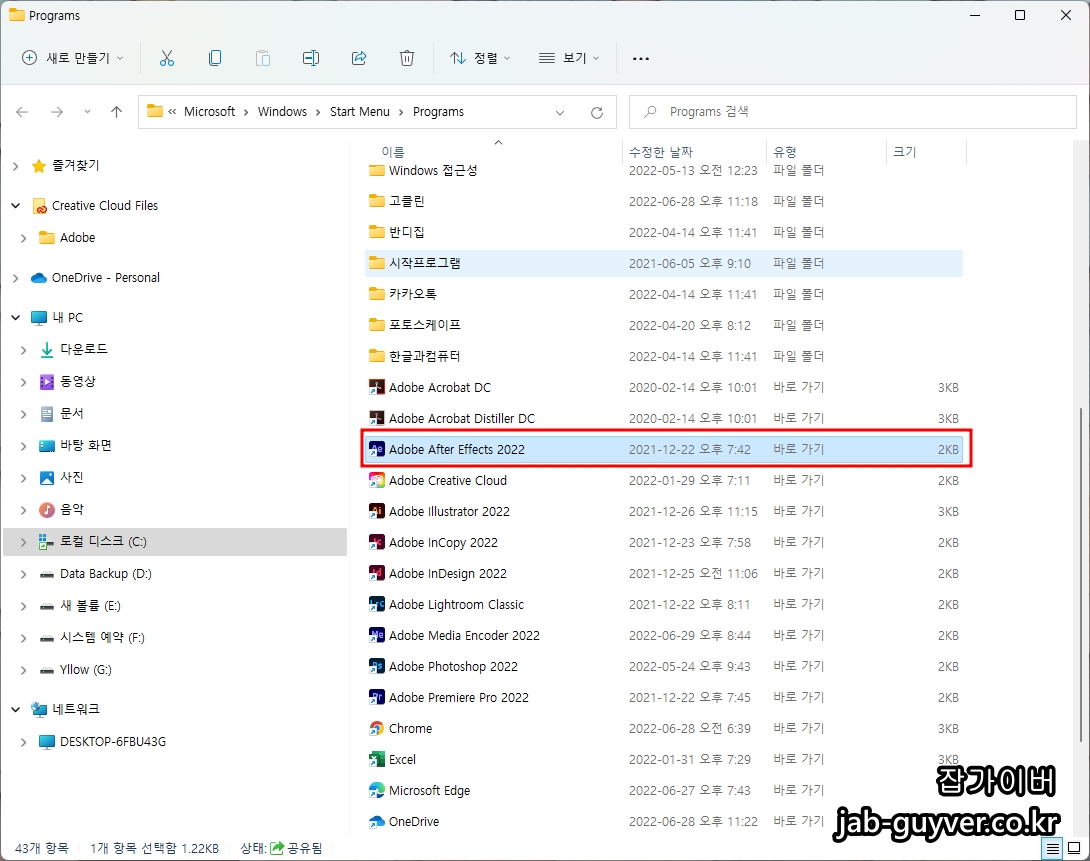Select 다운로드 in the navigation pane

[x=83, y=350]
